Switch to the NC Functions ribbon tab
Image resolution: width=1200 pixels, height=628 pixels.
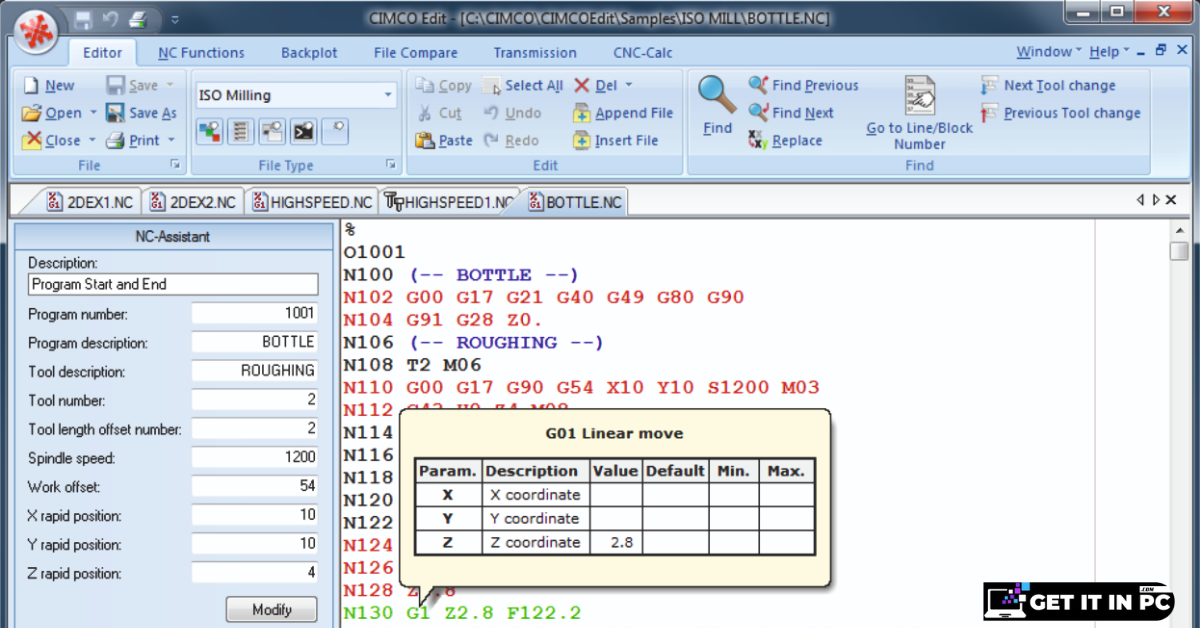201,53
